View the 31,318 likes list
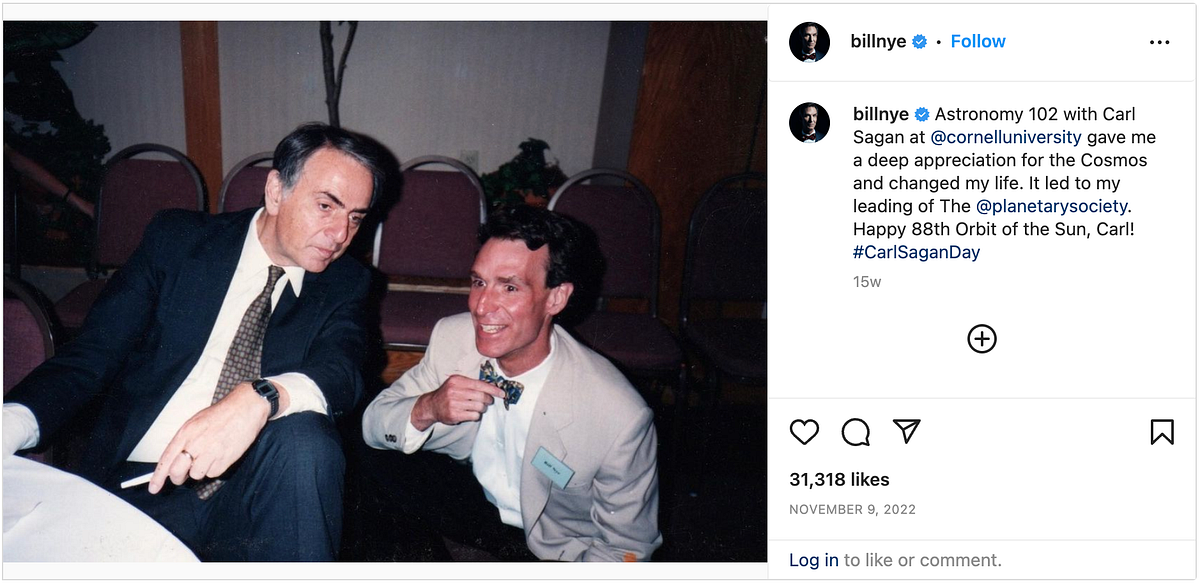This screenshot has width=1200, height=583. coord(839,480)
